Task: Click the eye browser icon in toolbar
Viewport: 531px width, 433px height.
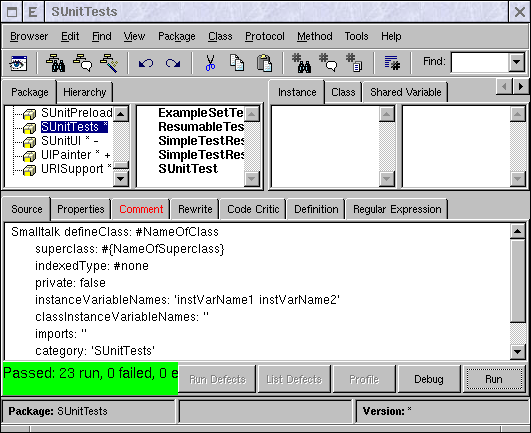Action: [x=18, y=63]
